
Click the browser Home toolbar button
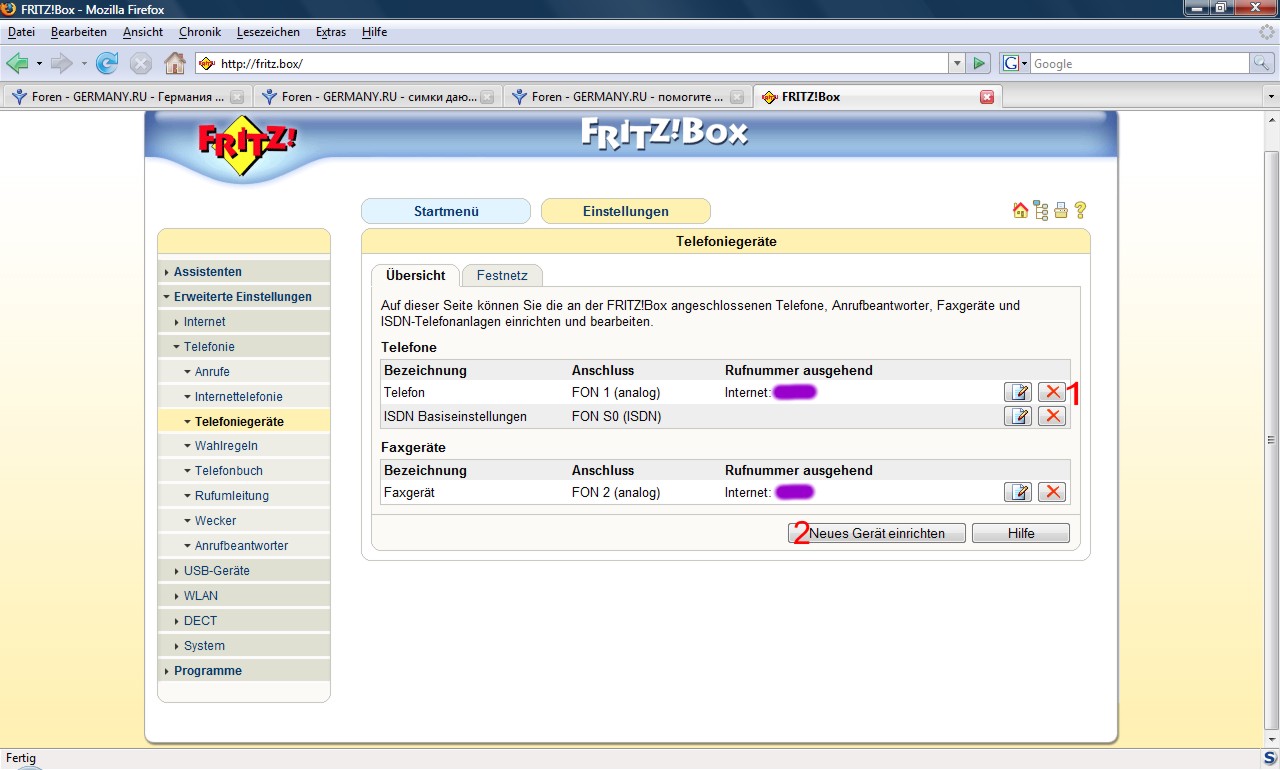175,63
